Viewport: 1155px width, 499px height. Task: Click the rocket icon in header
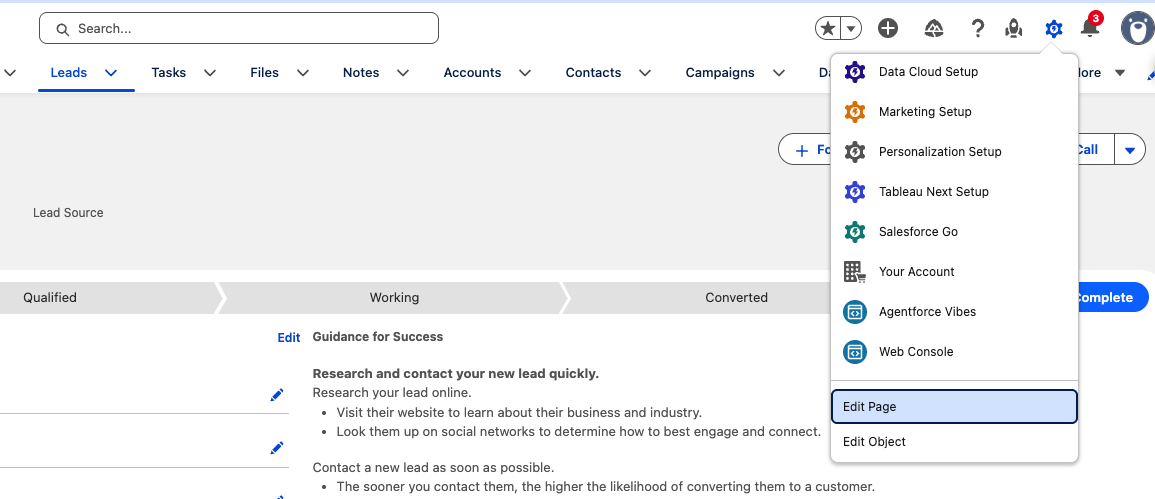pyautogui.click(x=1014, y=29)
